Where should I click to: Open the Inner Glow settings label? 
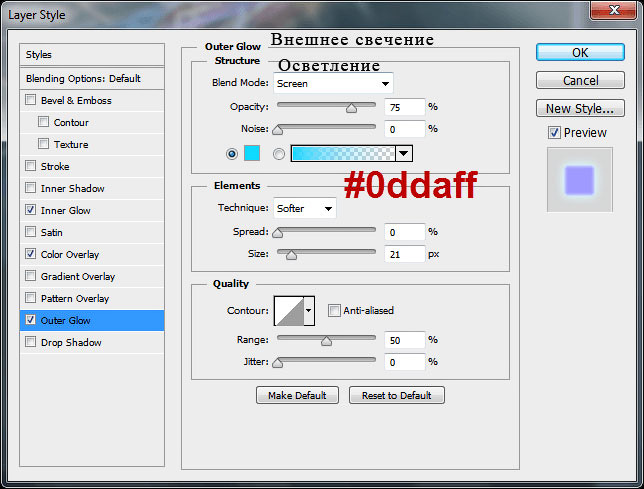(x=65, y=211)
